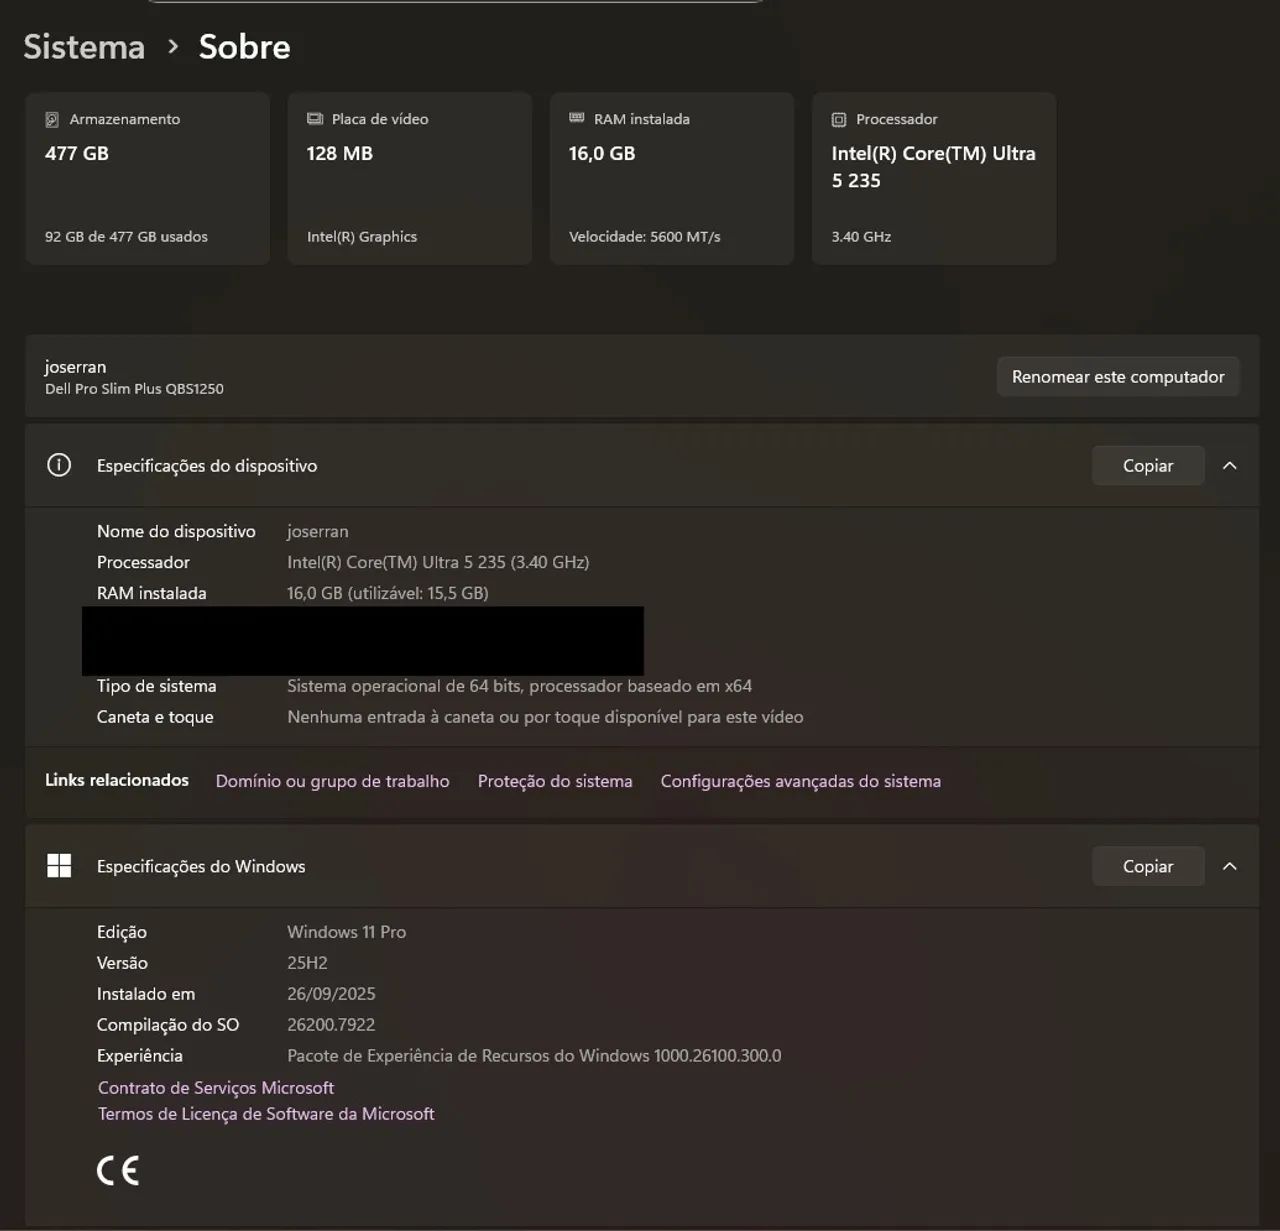Click the Caneta e toque label
The height and width of the screenshot is (1231, 1280).
155,717
